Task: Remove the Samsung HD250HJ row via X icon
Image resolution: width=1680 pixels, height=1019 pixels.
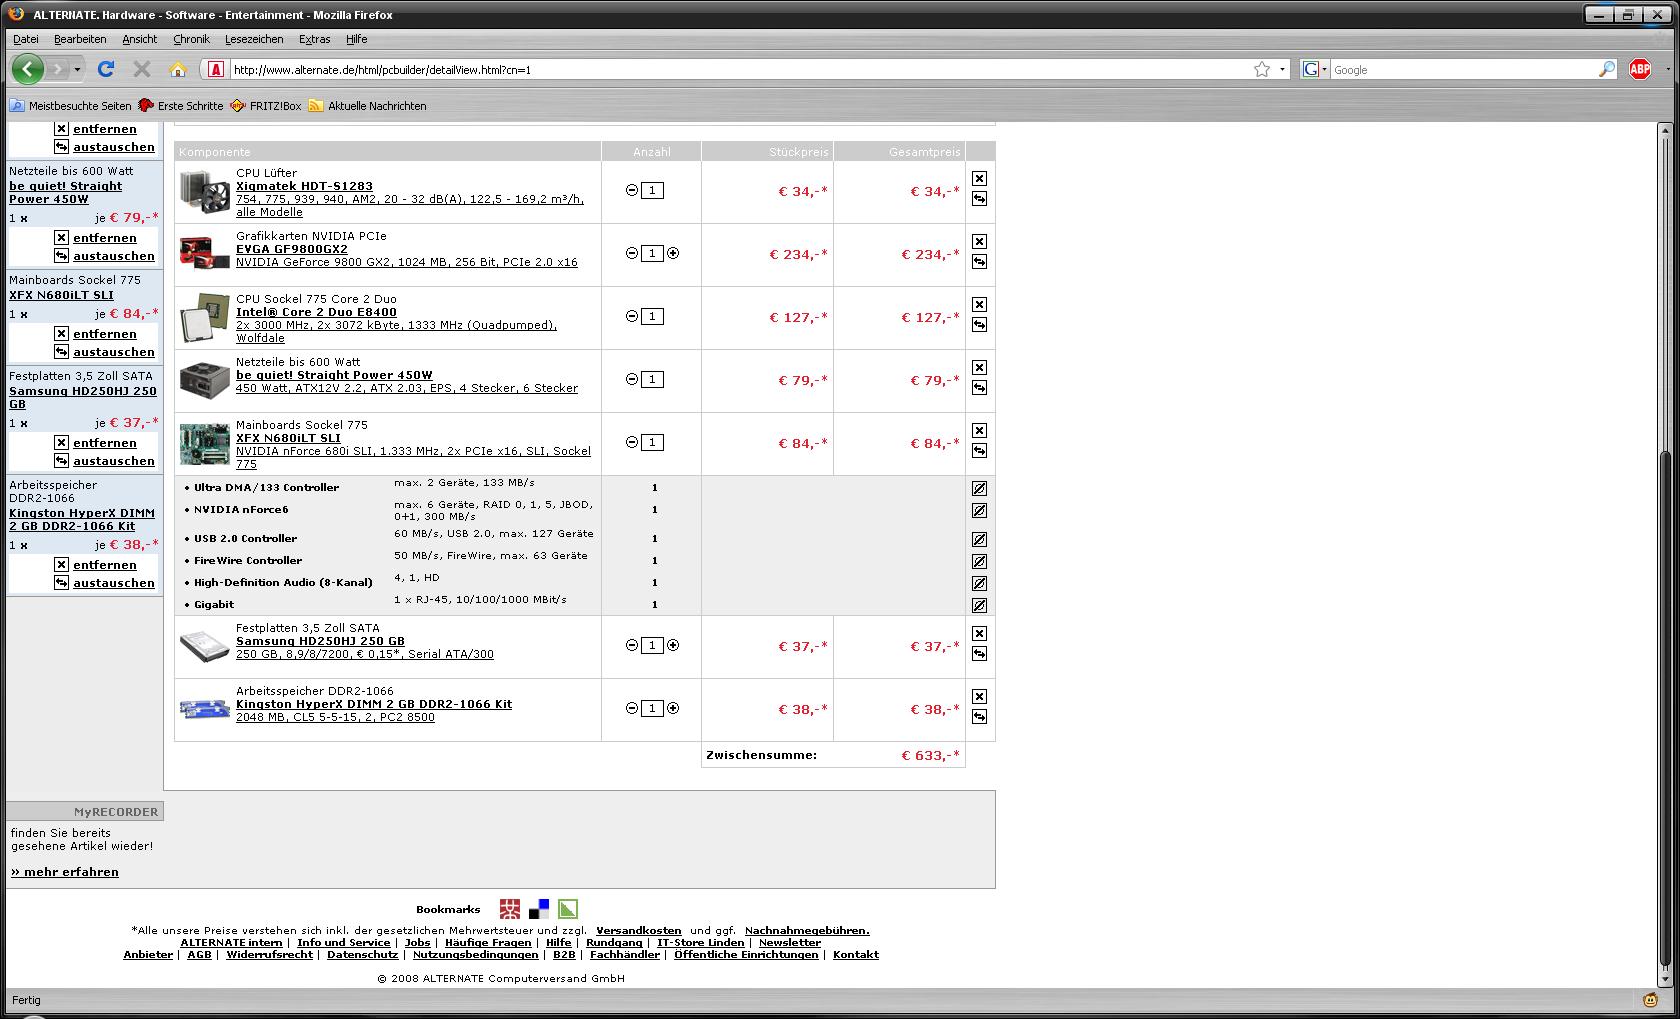Action: point(979,633)
